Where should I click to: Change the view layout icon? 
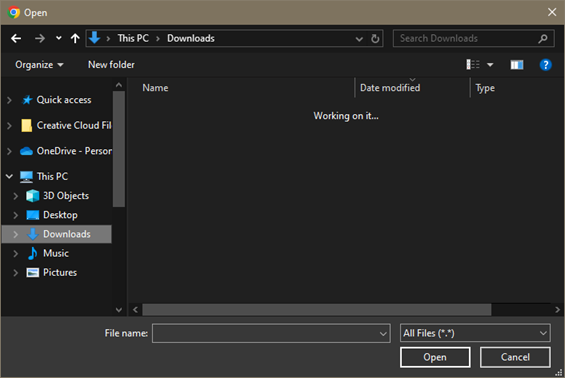(x=473, y=65)
